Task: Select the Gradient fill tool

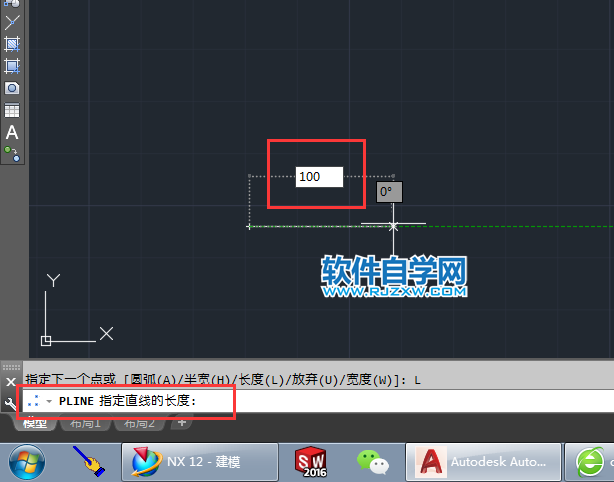Action: (x=12, y=66)
